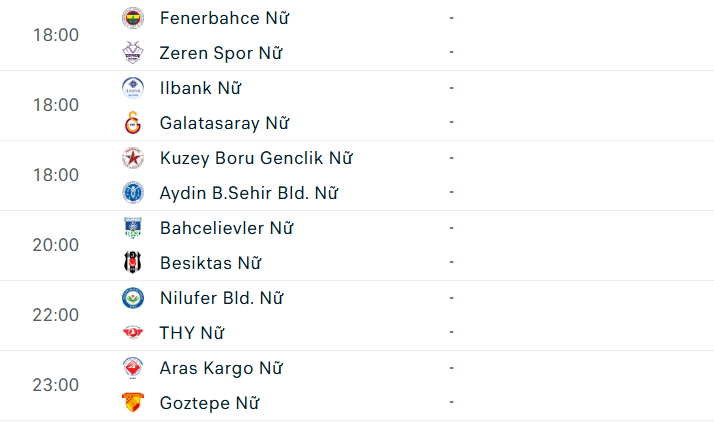Click the Zeren Spor Nữ team logo
This screenshot has height=423, width=714.
(133, 53)
